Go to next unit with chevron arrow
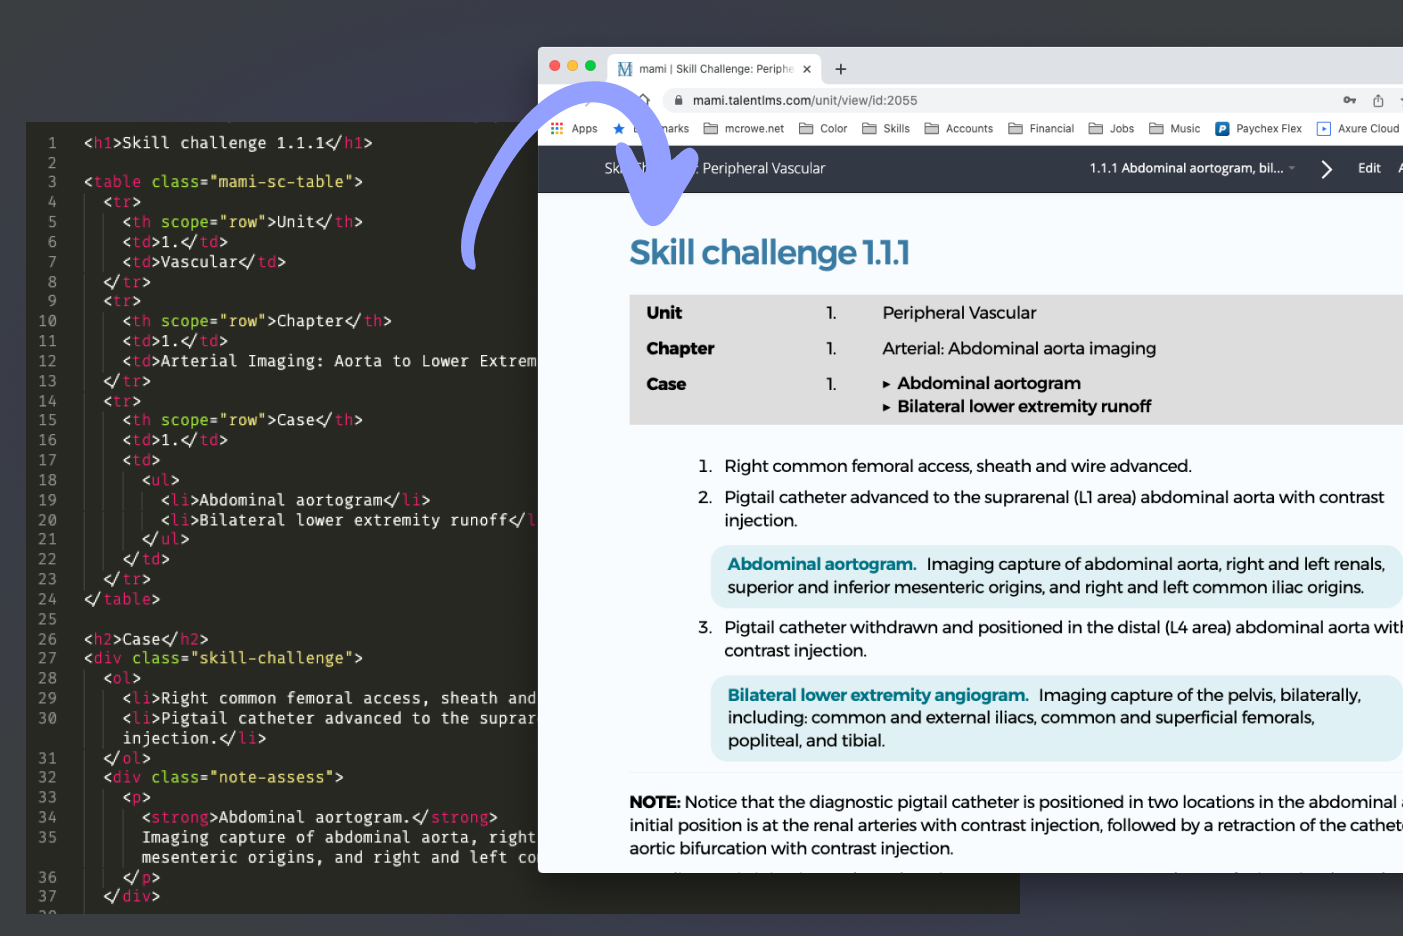This screenshot has width=1403, height=936. (1327, 169)
